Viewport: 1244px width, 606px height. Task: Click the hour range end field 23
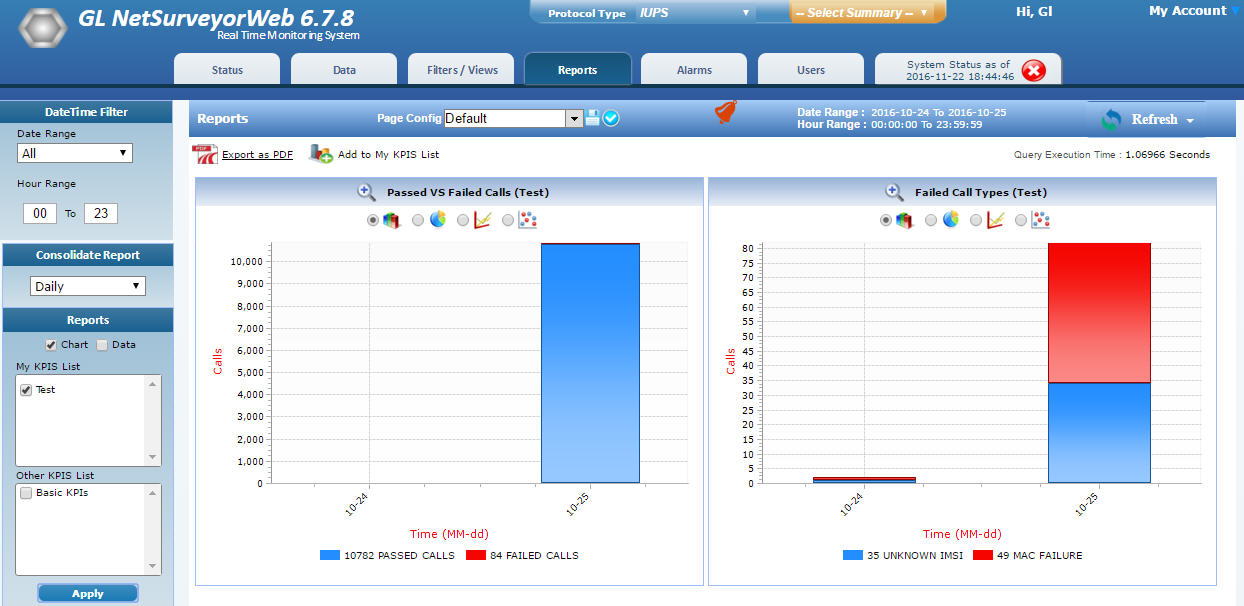pyautogui.click(x=101, y=213)
